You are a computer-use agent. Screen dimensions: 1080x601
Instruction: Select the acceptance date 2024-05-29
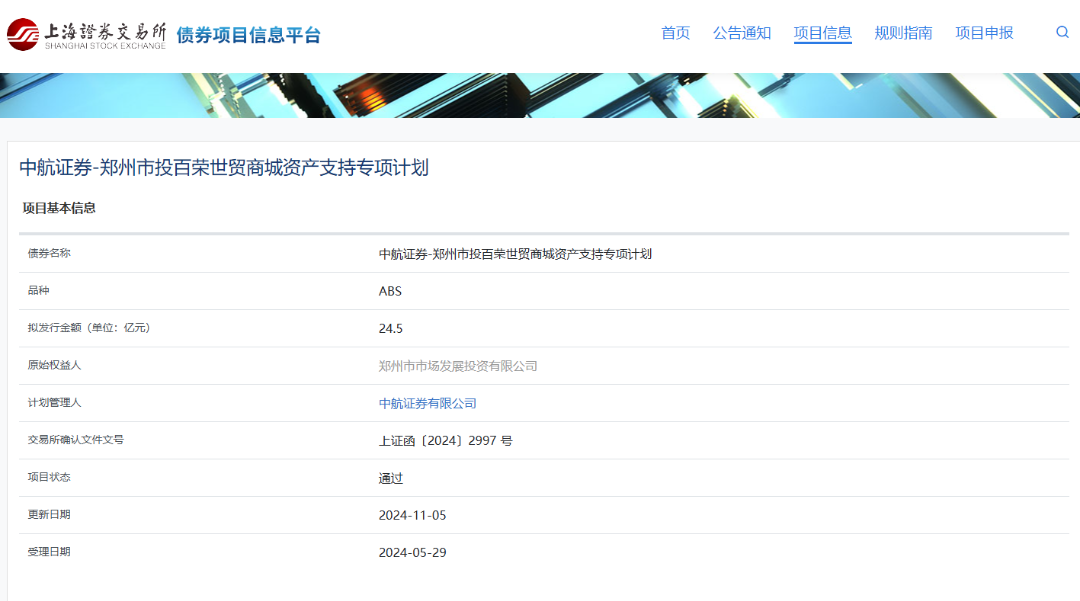412,552
